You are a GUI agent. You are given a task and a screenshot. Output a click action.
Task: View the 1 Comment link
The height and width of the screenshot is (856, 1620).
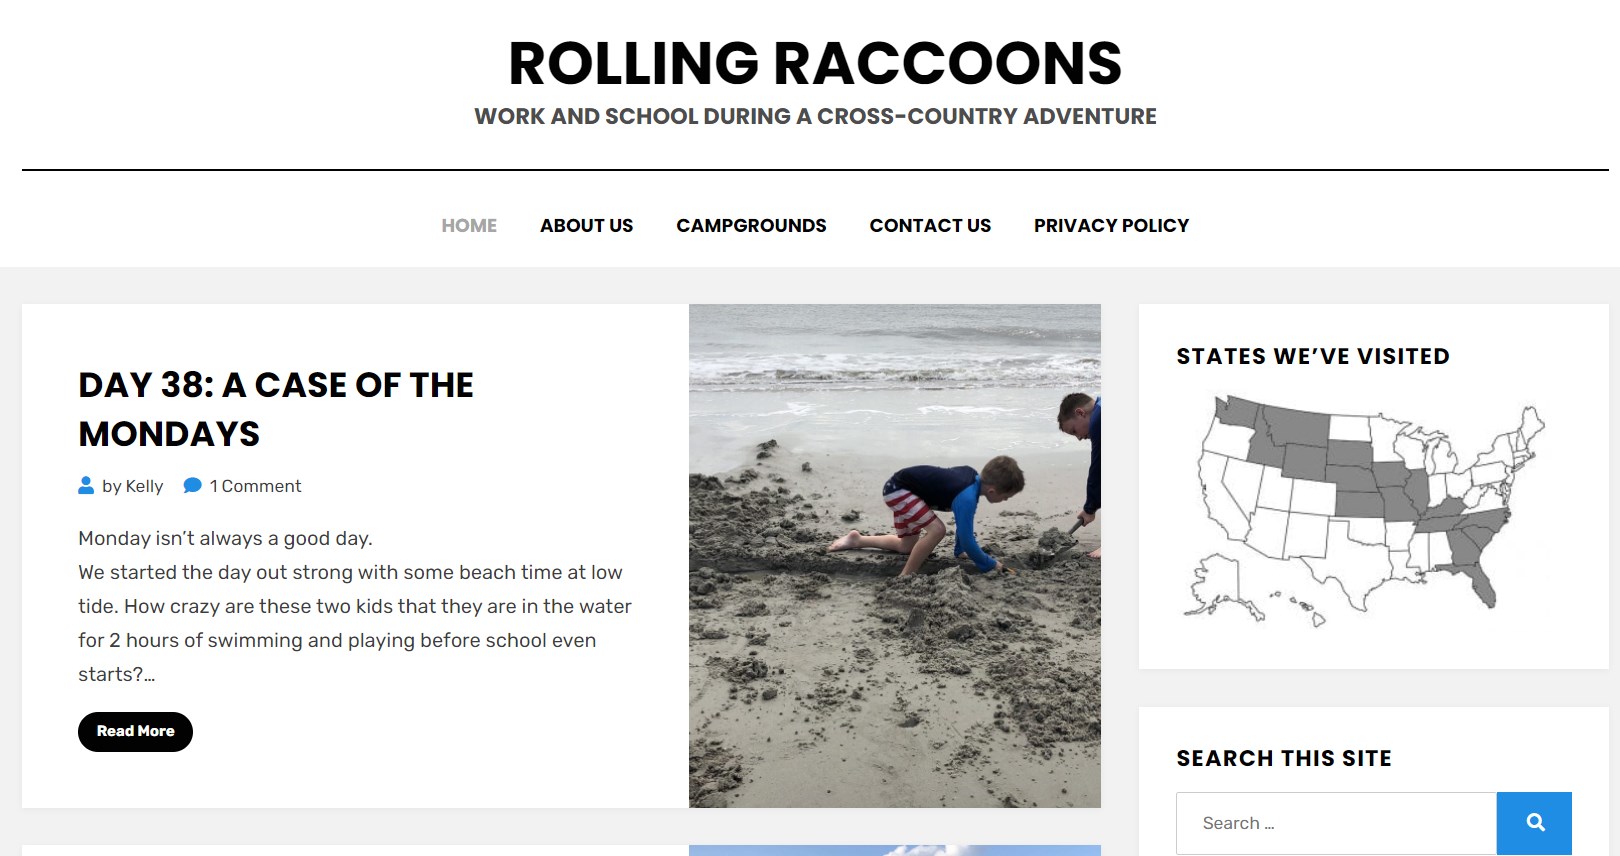pyautogui.click(x=255, y=486)
